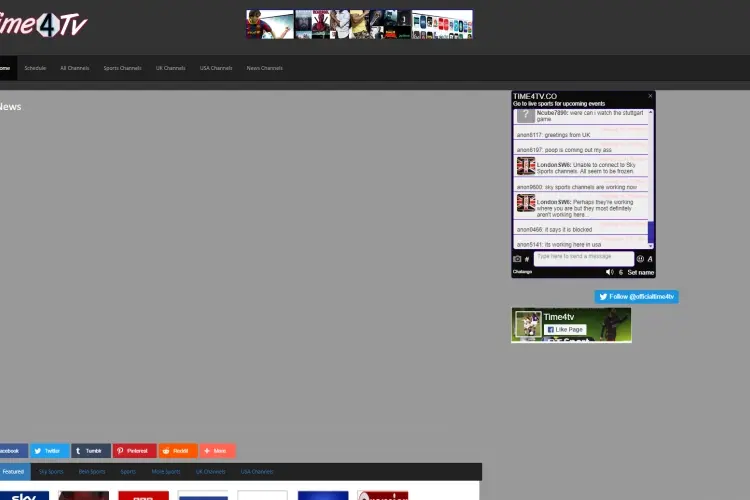
Task: Open the Sports Channels menu item
Action: point(122,68)
